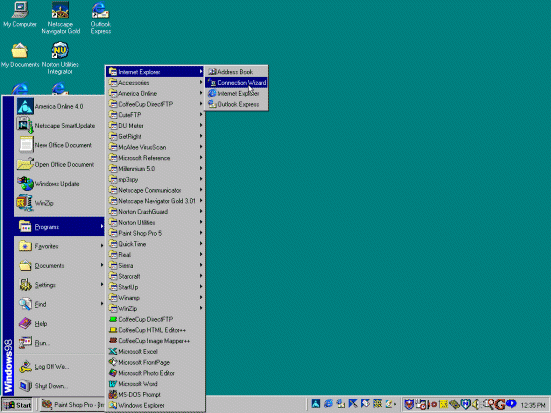The width and height of the screenshot is (551, 413).
Task: Choose New Office Document
Action: click(59, 145)
